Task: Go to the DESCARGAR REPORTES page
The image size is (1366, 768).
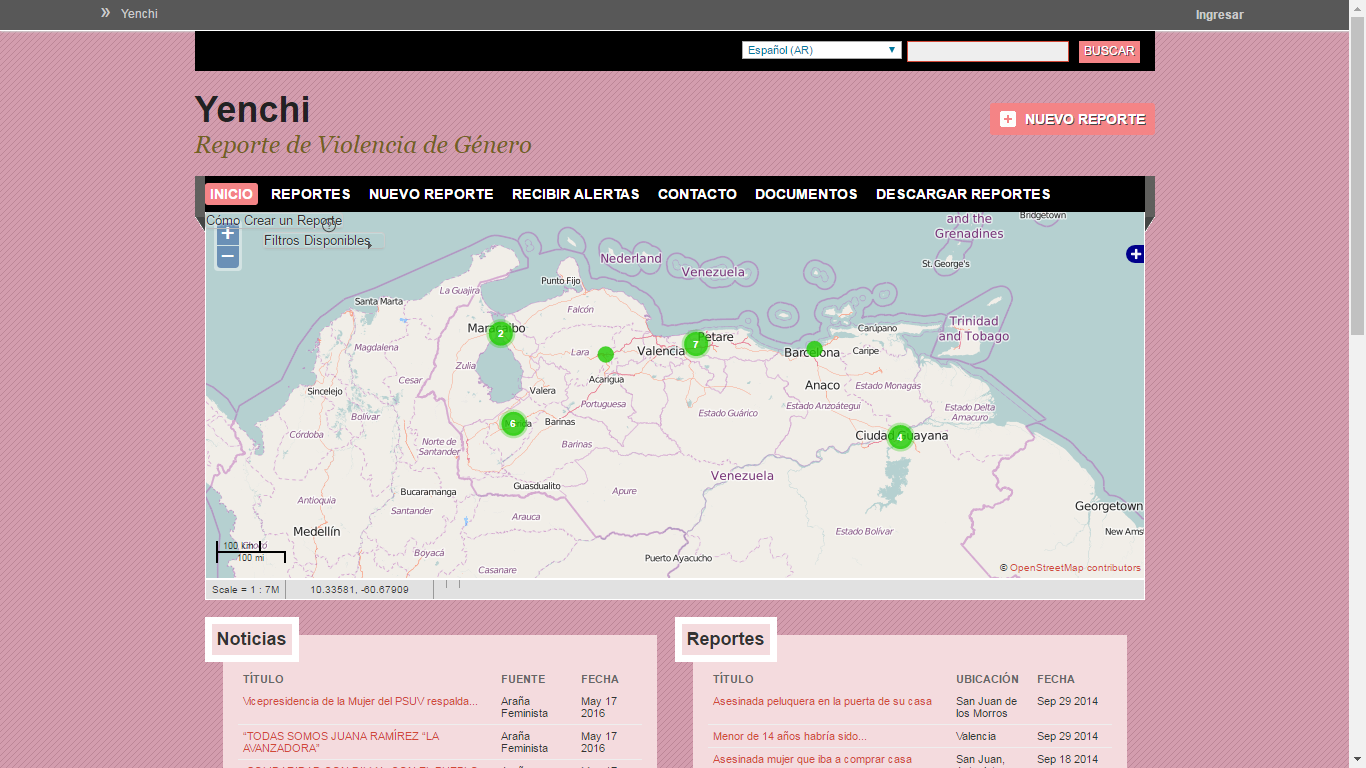Action: click(x=963, y=194)
